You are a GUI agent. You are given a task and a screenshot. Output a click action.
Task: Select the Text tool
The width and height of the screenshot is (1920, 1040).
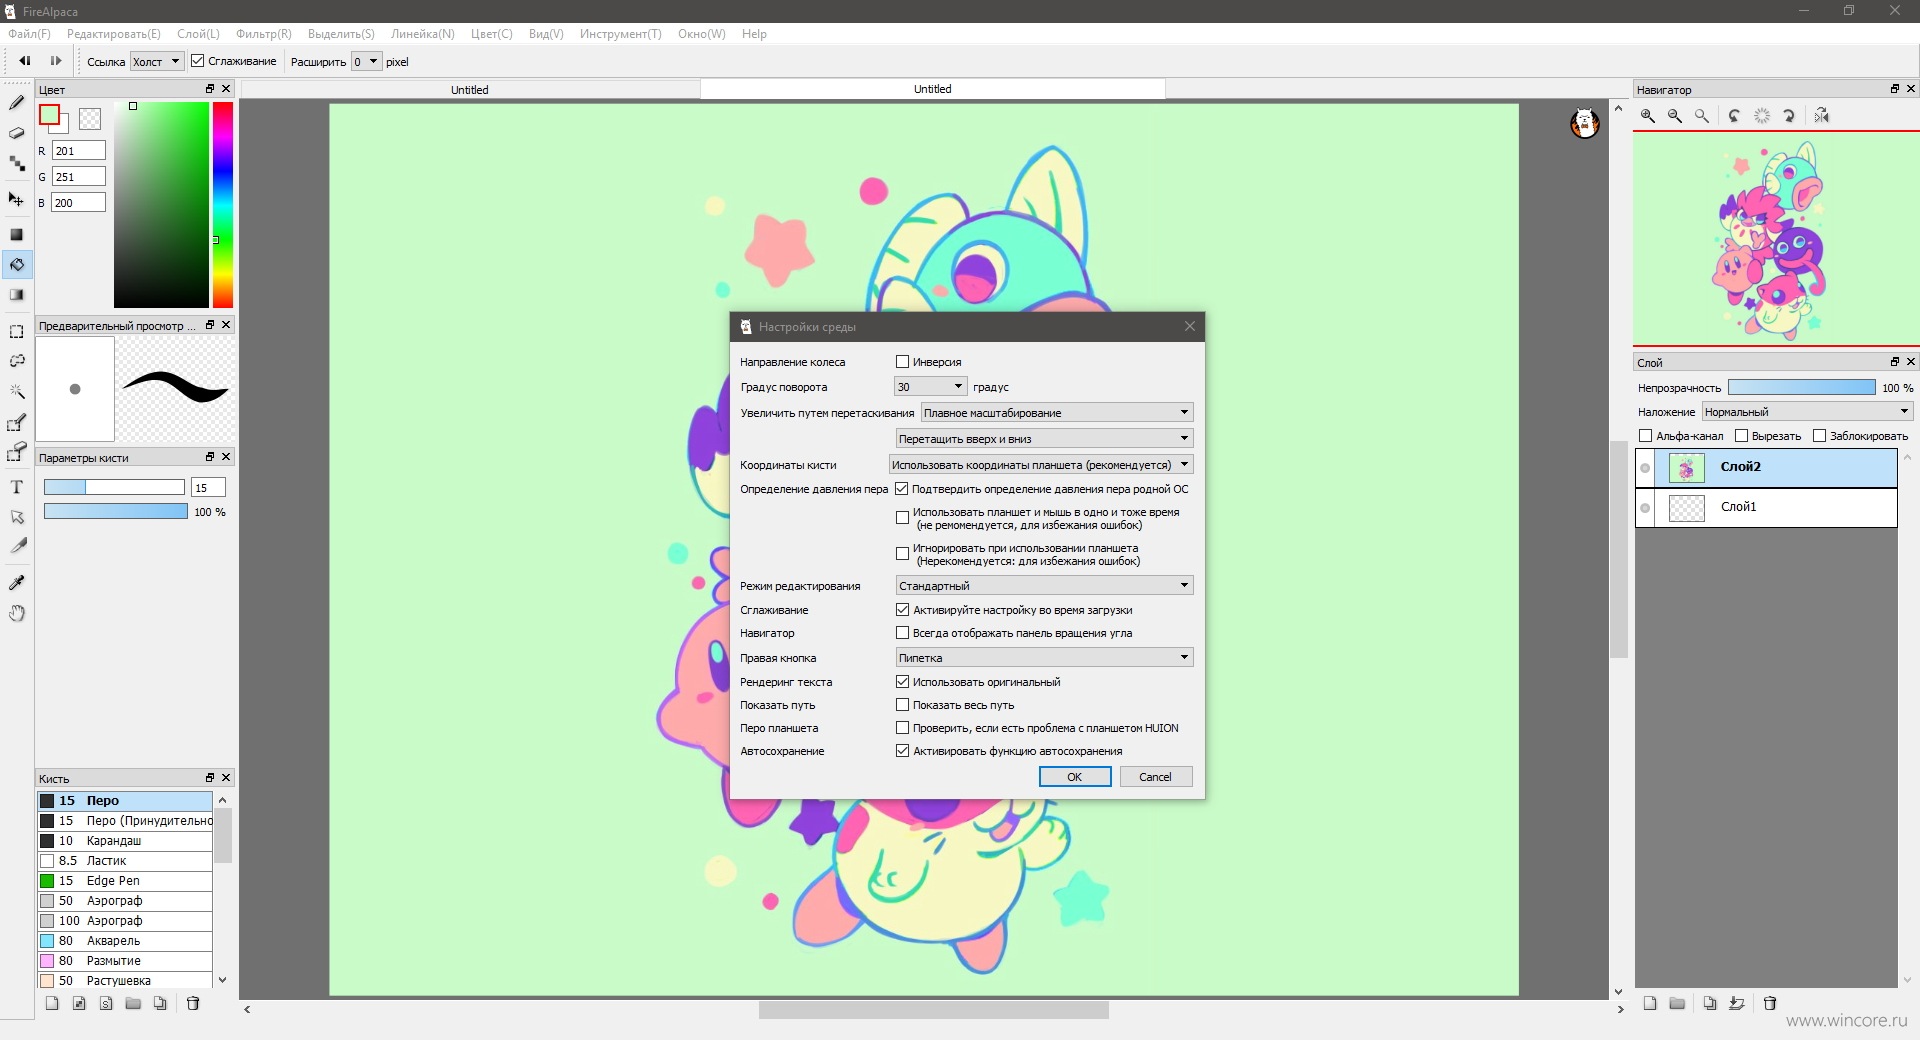[x=16, y=487]
